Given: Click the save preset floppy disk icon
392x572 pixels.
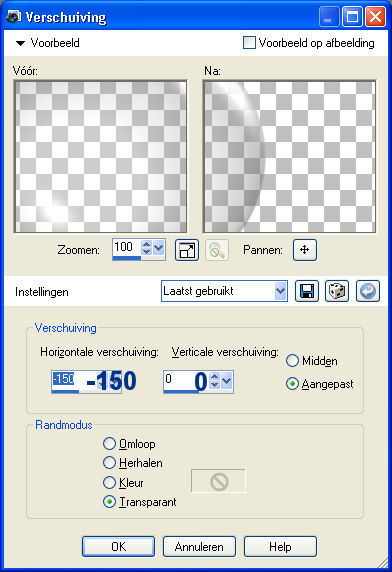Looking at the screenshot, I should click(307, 291).
